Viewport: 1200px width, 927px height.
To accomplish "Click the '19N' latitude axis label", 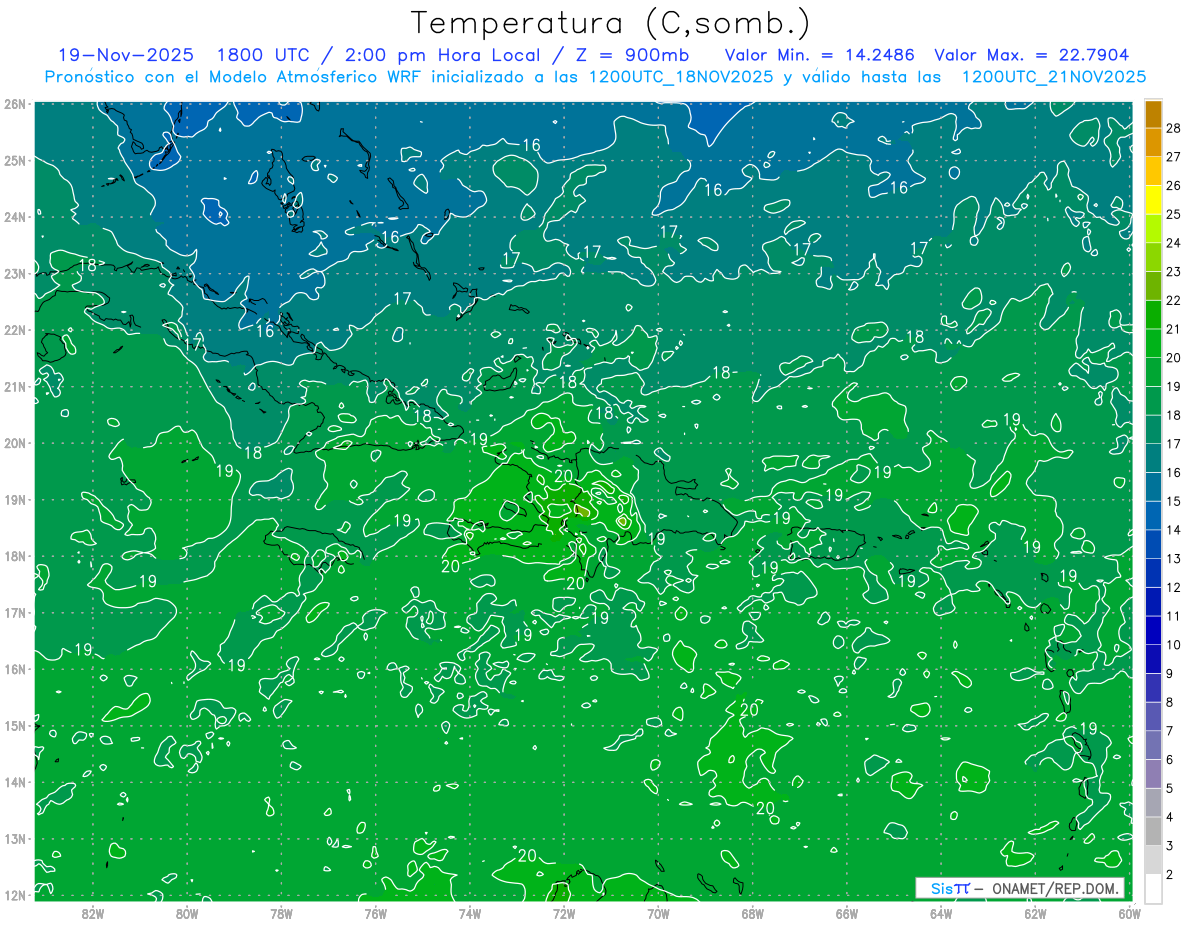I will pos(14,499).
